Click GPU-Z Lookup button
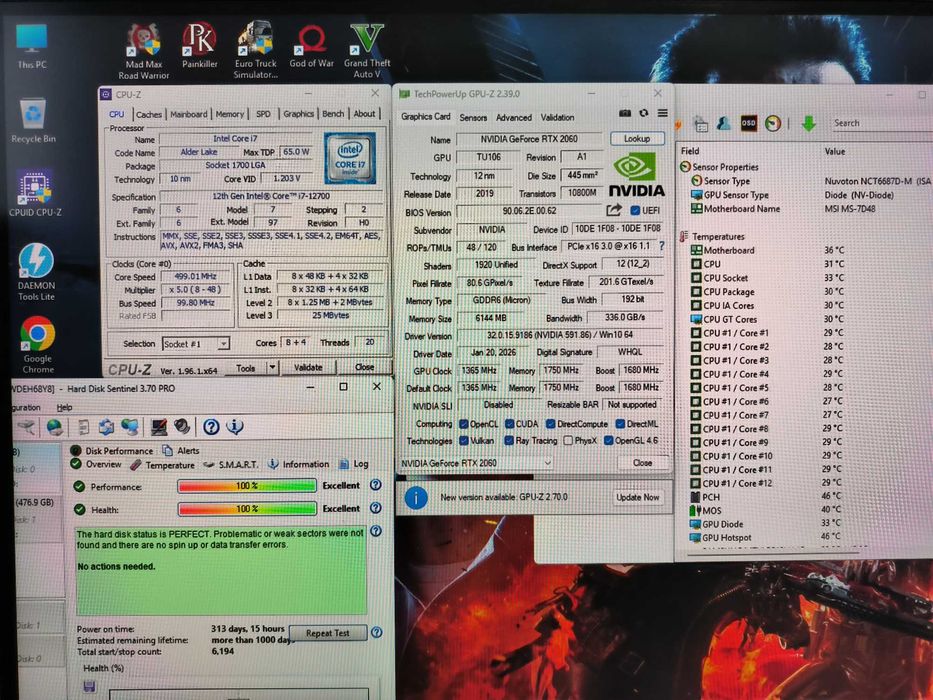 (637, 139)
